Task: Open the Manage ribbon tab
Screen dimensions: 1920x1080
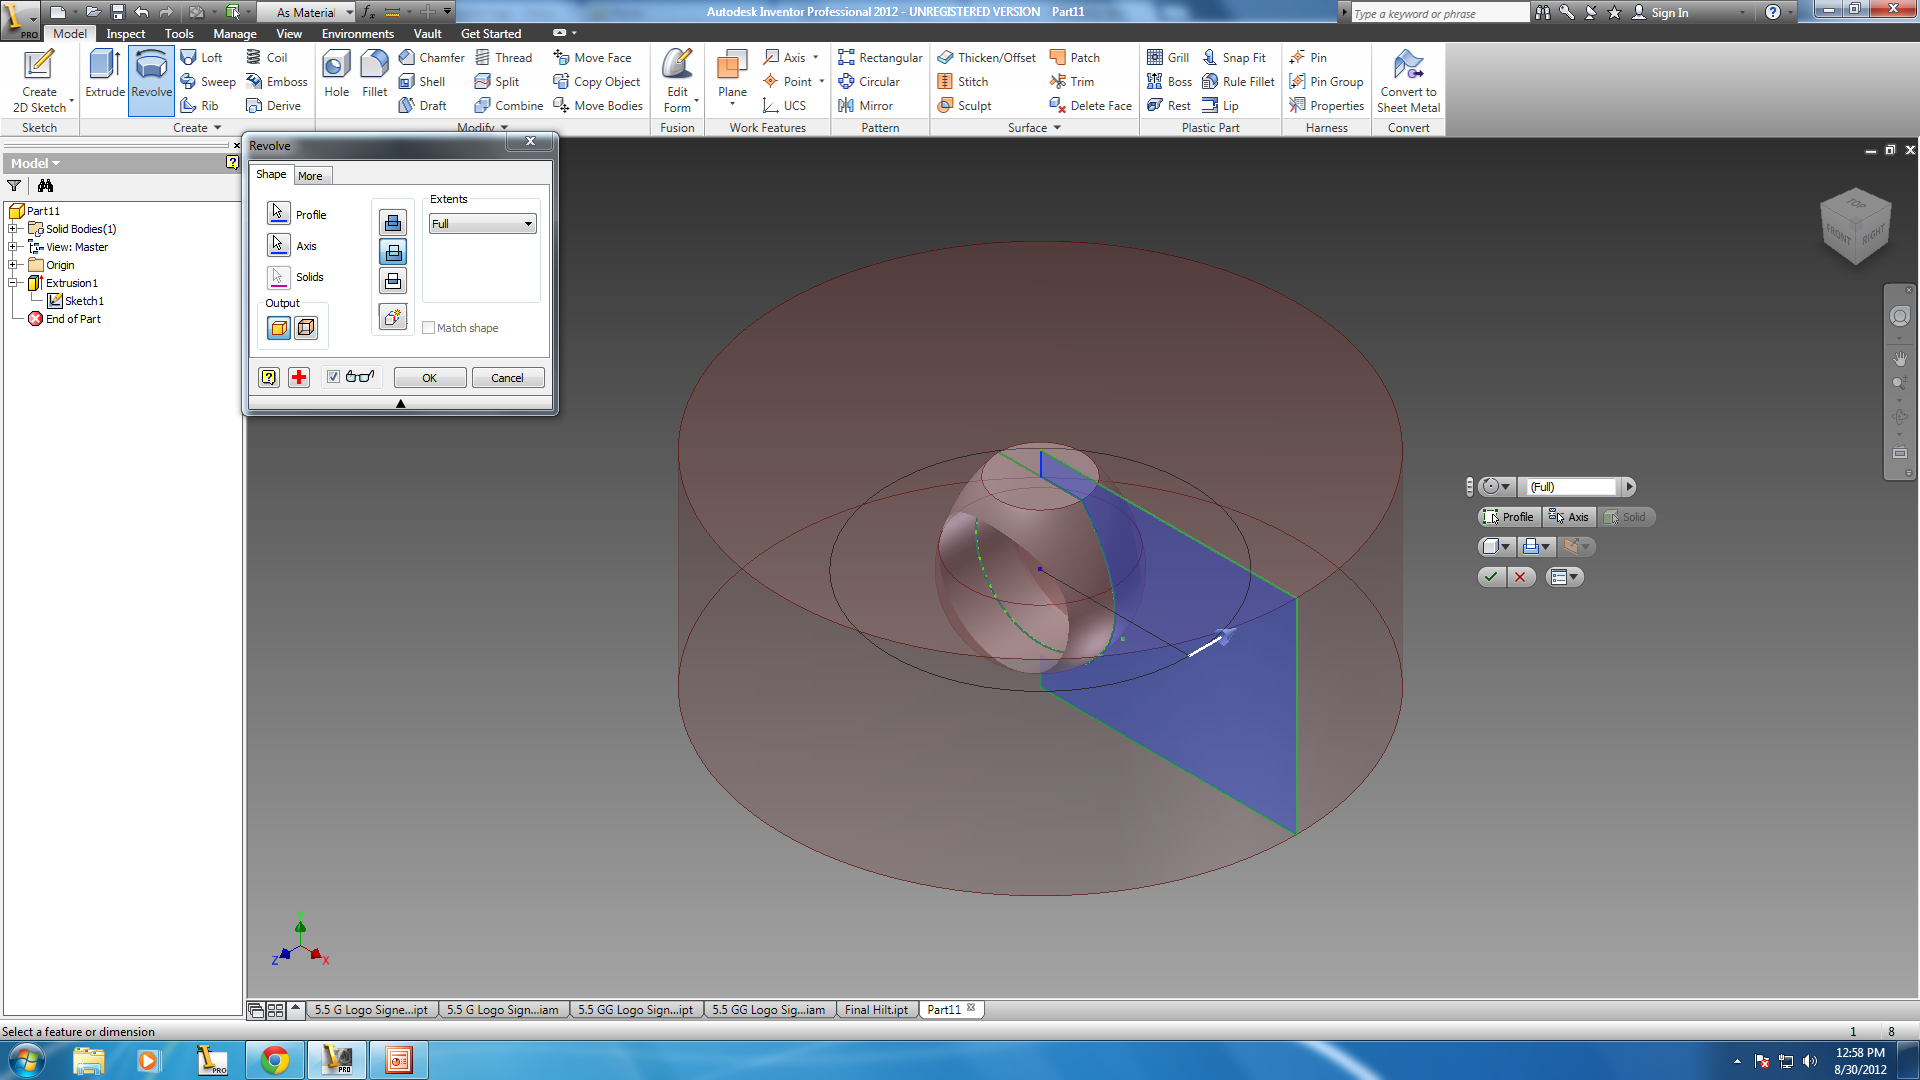Action: click(x=235, y=33)
